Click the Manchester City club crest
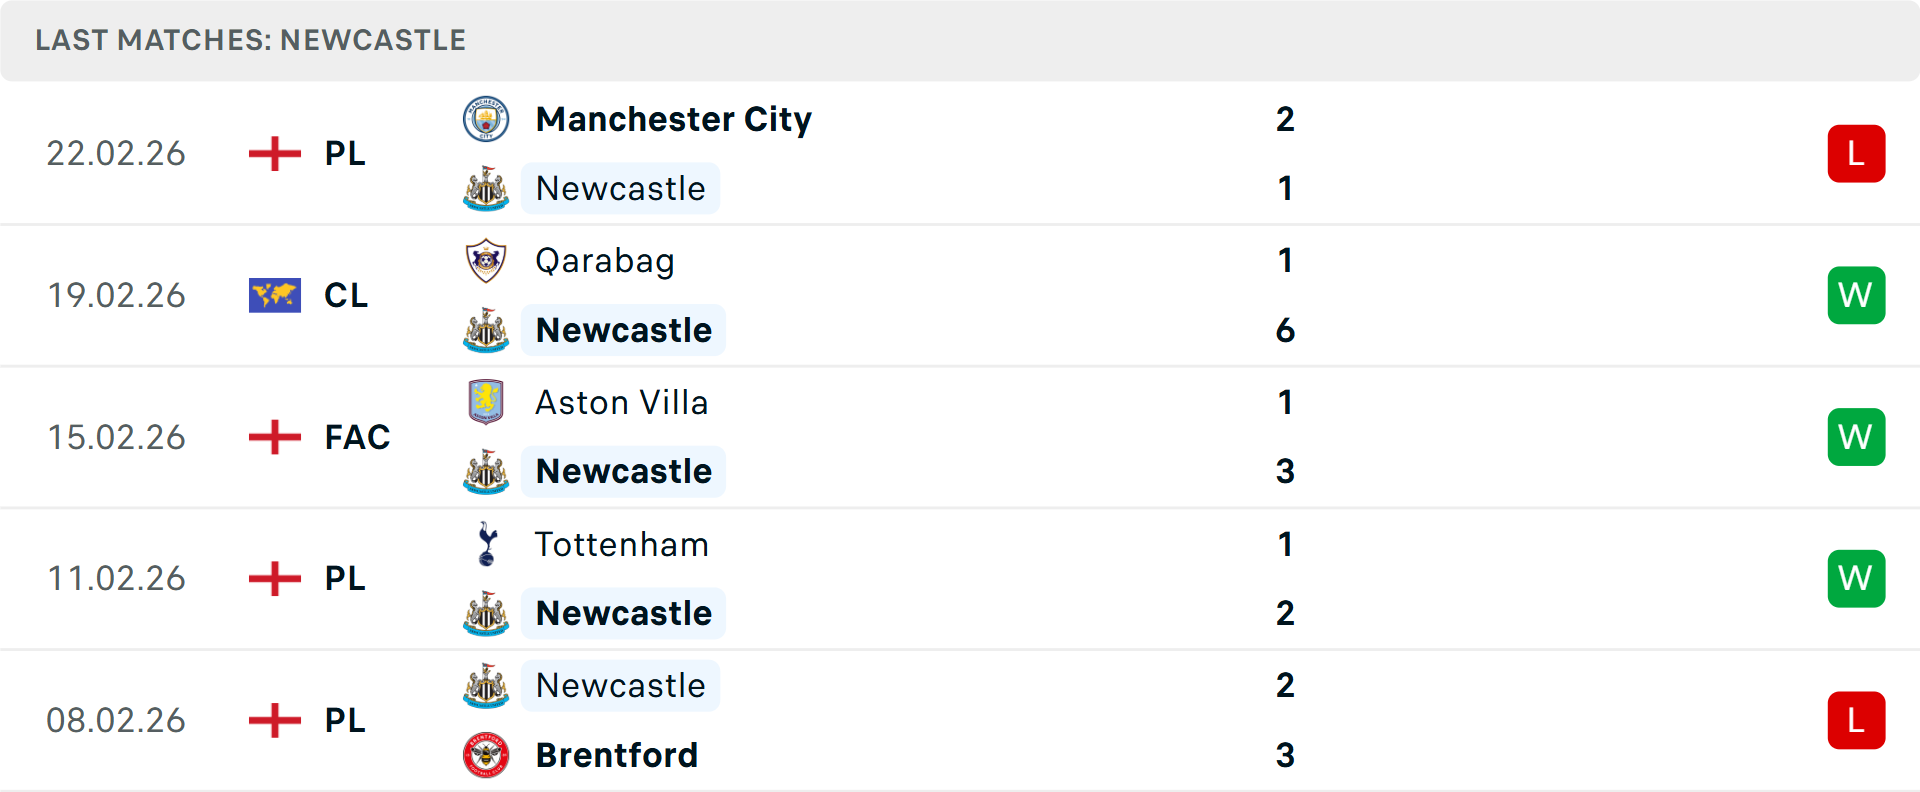The height and width of the screenshot is (792, 1920). [486, 119]
